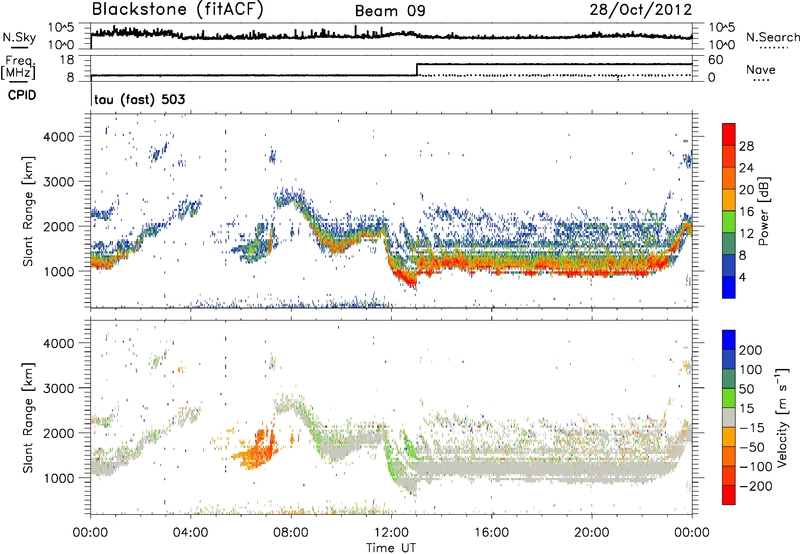Click the blue bottom swatch of the Power colorbar
This screenshot has width=800, height=554.
(x=729, y=287)
